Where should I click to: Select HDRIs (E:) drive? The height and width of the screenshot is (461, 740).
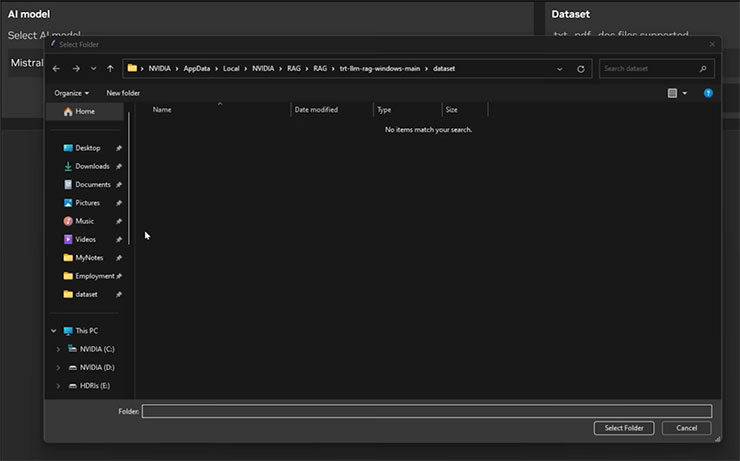coord(95,386)
